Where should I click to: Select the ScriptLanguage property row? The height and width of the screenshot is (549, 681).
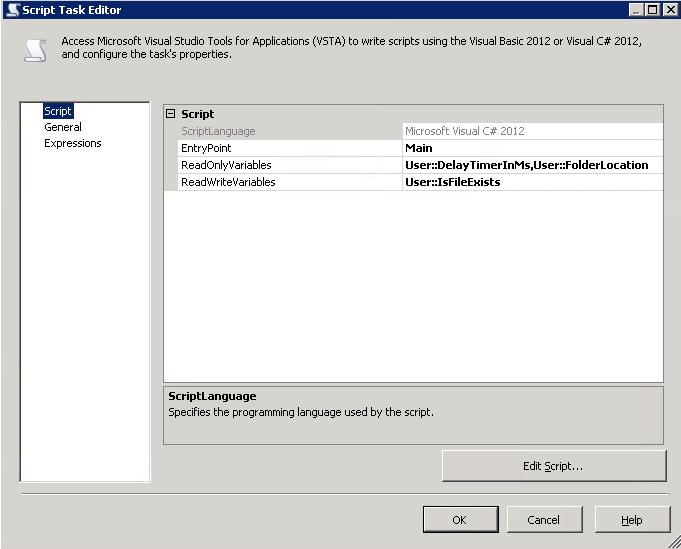[218, 131]
